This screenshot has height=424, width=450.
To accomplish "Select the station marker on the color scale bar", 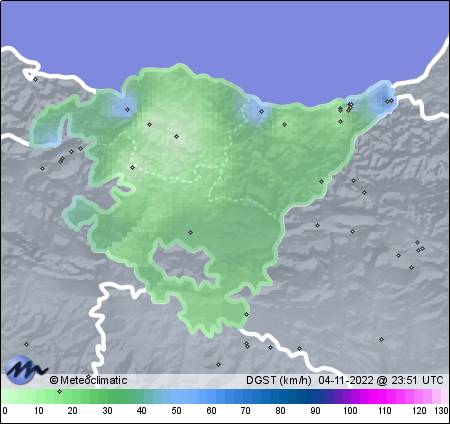I will pyautogui.click(x=60, y=391).
